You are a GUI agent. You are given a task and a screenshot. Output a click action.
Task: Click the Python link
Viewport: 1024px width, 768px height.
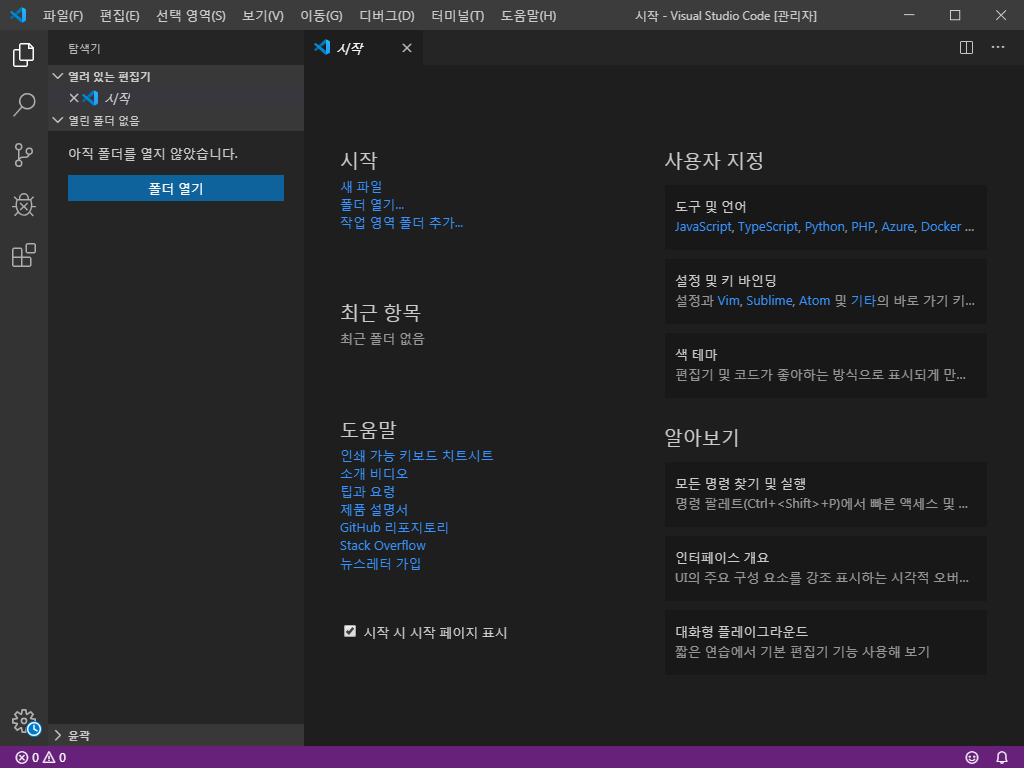tap(825, 227)
